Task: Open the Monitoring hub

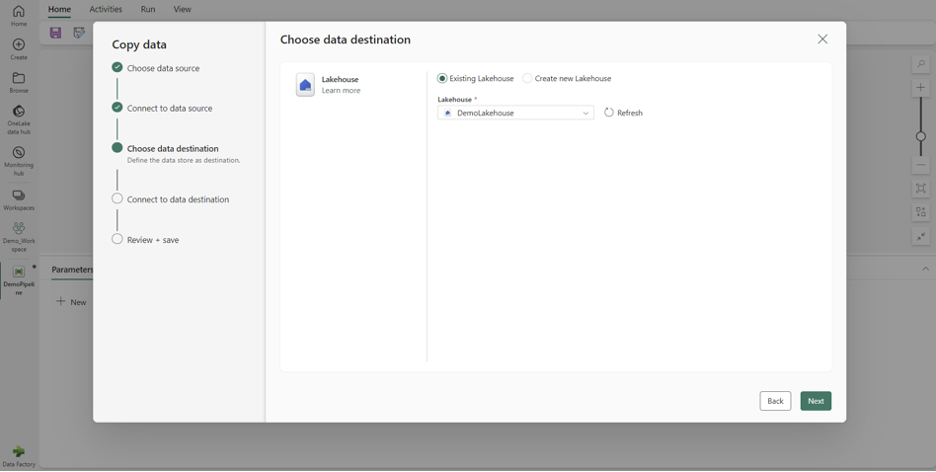Action: (19, 161)
